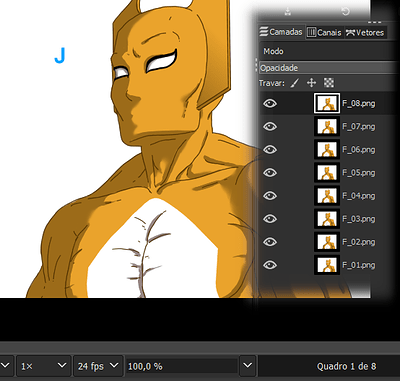Open the 24 fps frame rate dropdown
Image resolution: width=400 pixels, height=381 pixels.
point(98,366)
